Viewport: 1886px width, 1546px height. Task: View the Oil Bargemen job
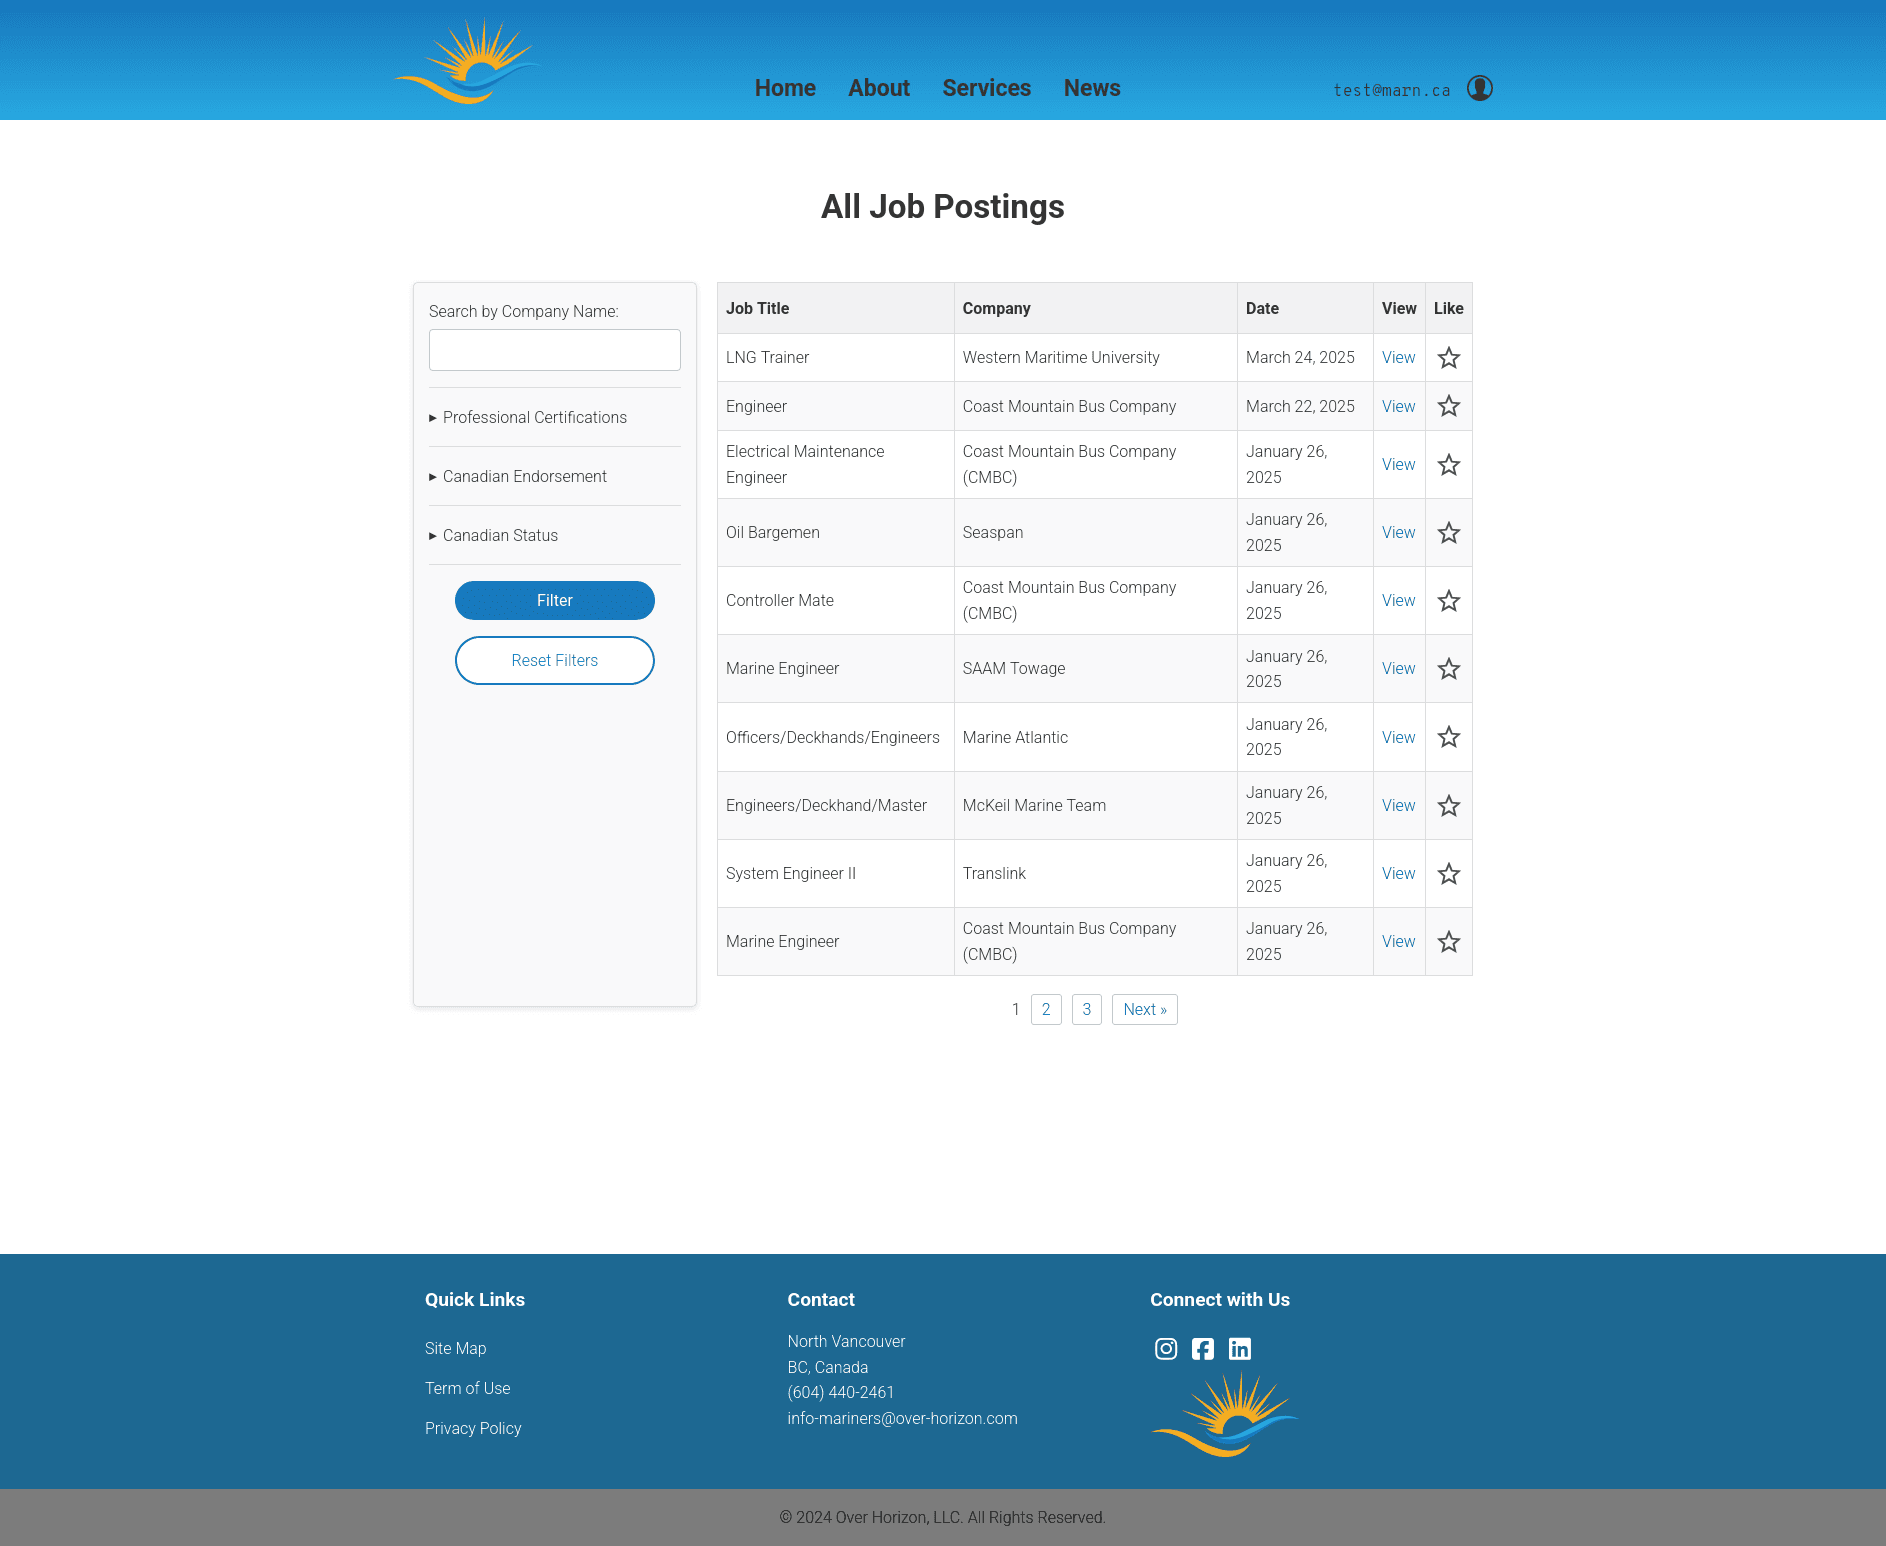[x=1398, y=532]
